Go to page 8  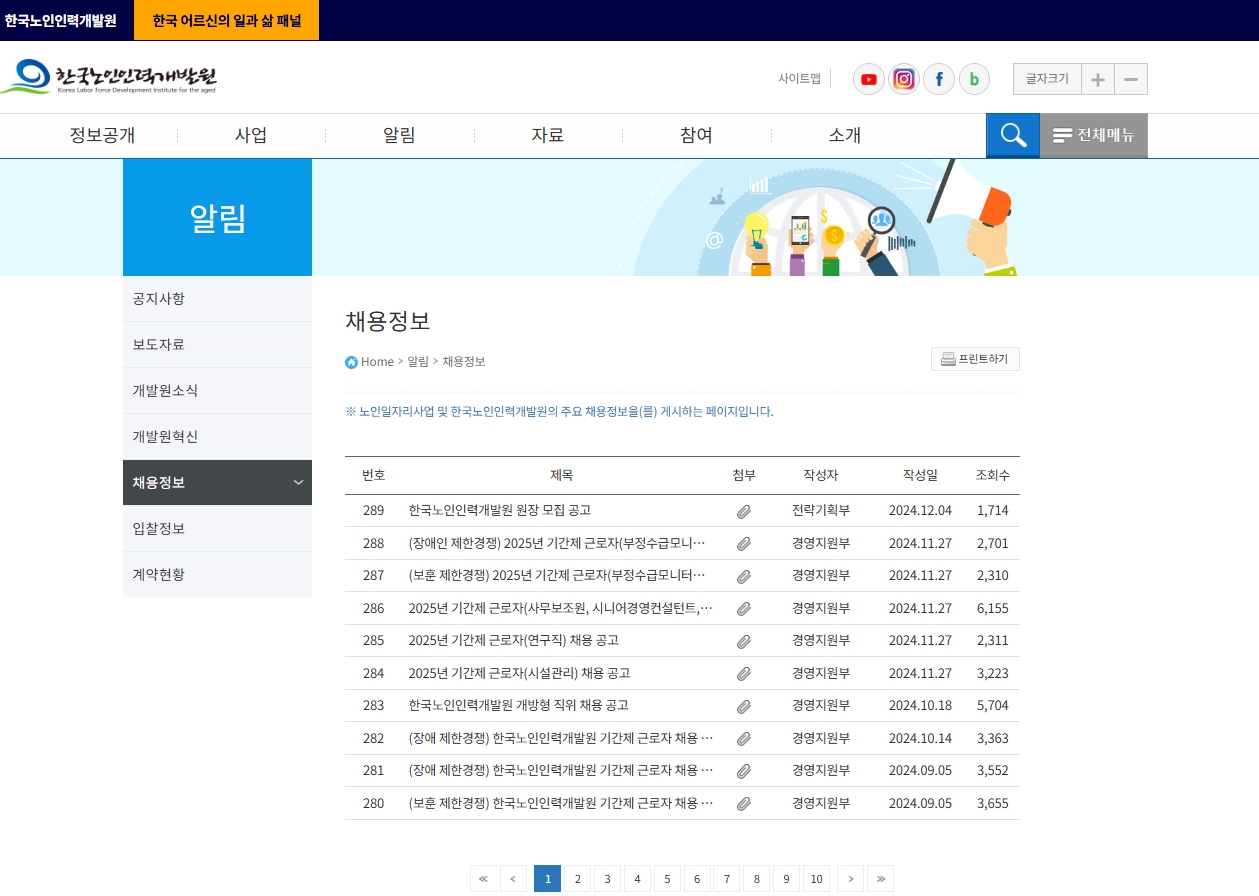point(757,879)
